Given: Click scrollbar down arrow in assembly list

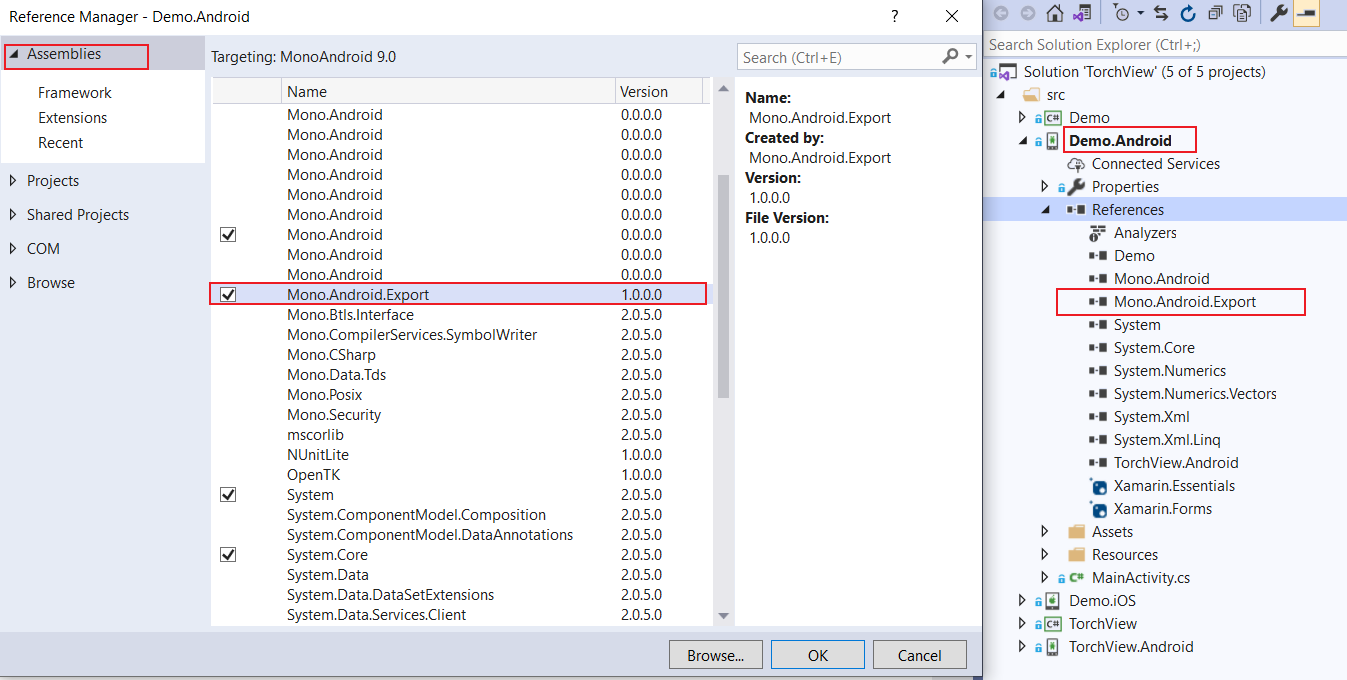Looking at the screenshot, I should 723,616.
